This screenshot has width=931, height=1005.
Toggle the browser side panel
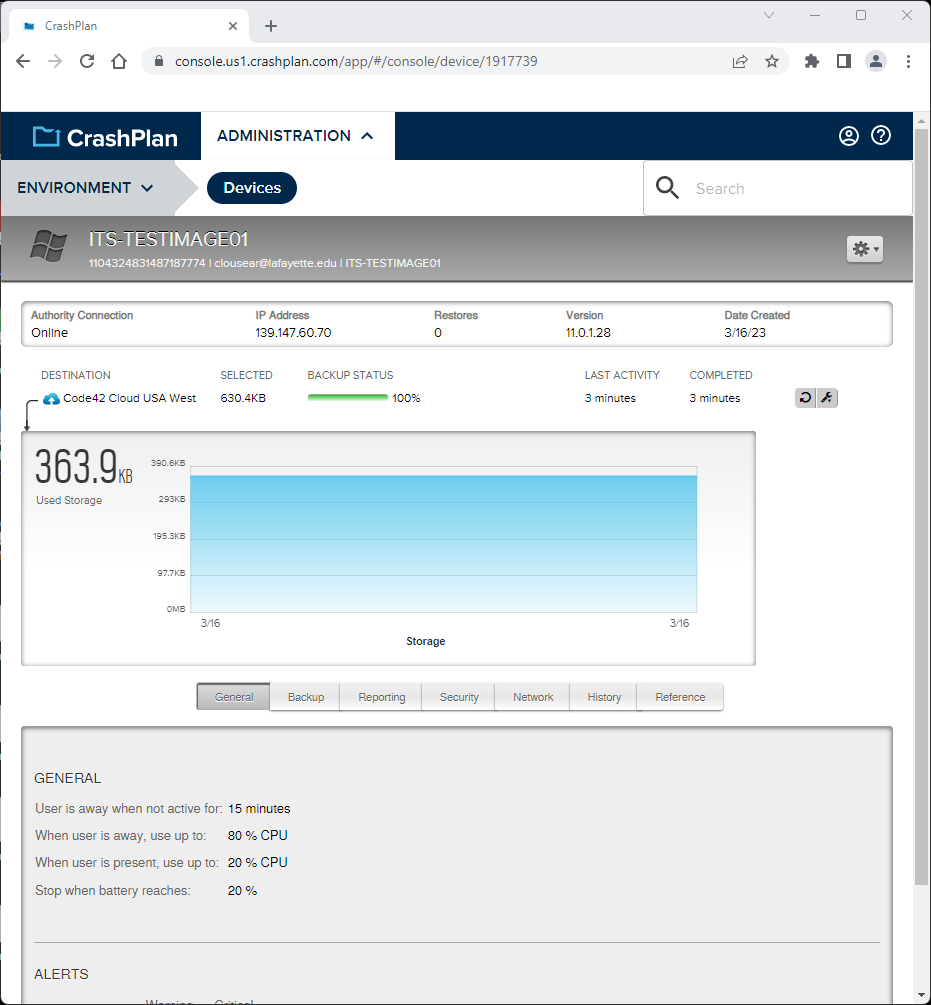click(844, 61)
